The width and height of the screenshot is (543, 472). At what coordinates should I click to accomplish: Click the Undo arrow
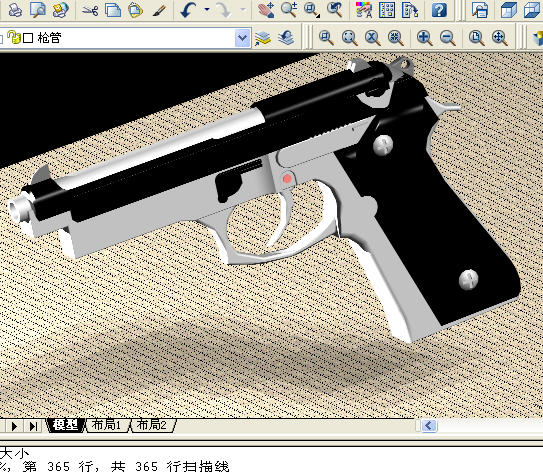[x=189, y=10]
